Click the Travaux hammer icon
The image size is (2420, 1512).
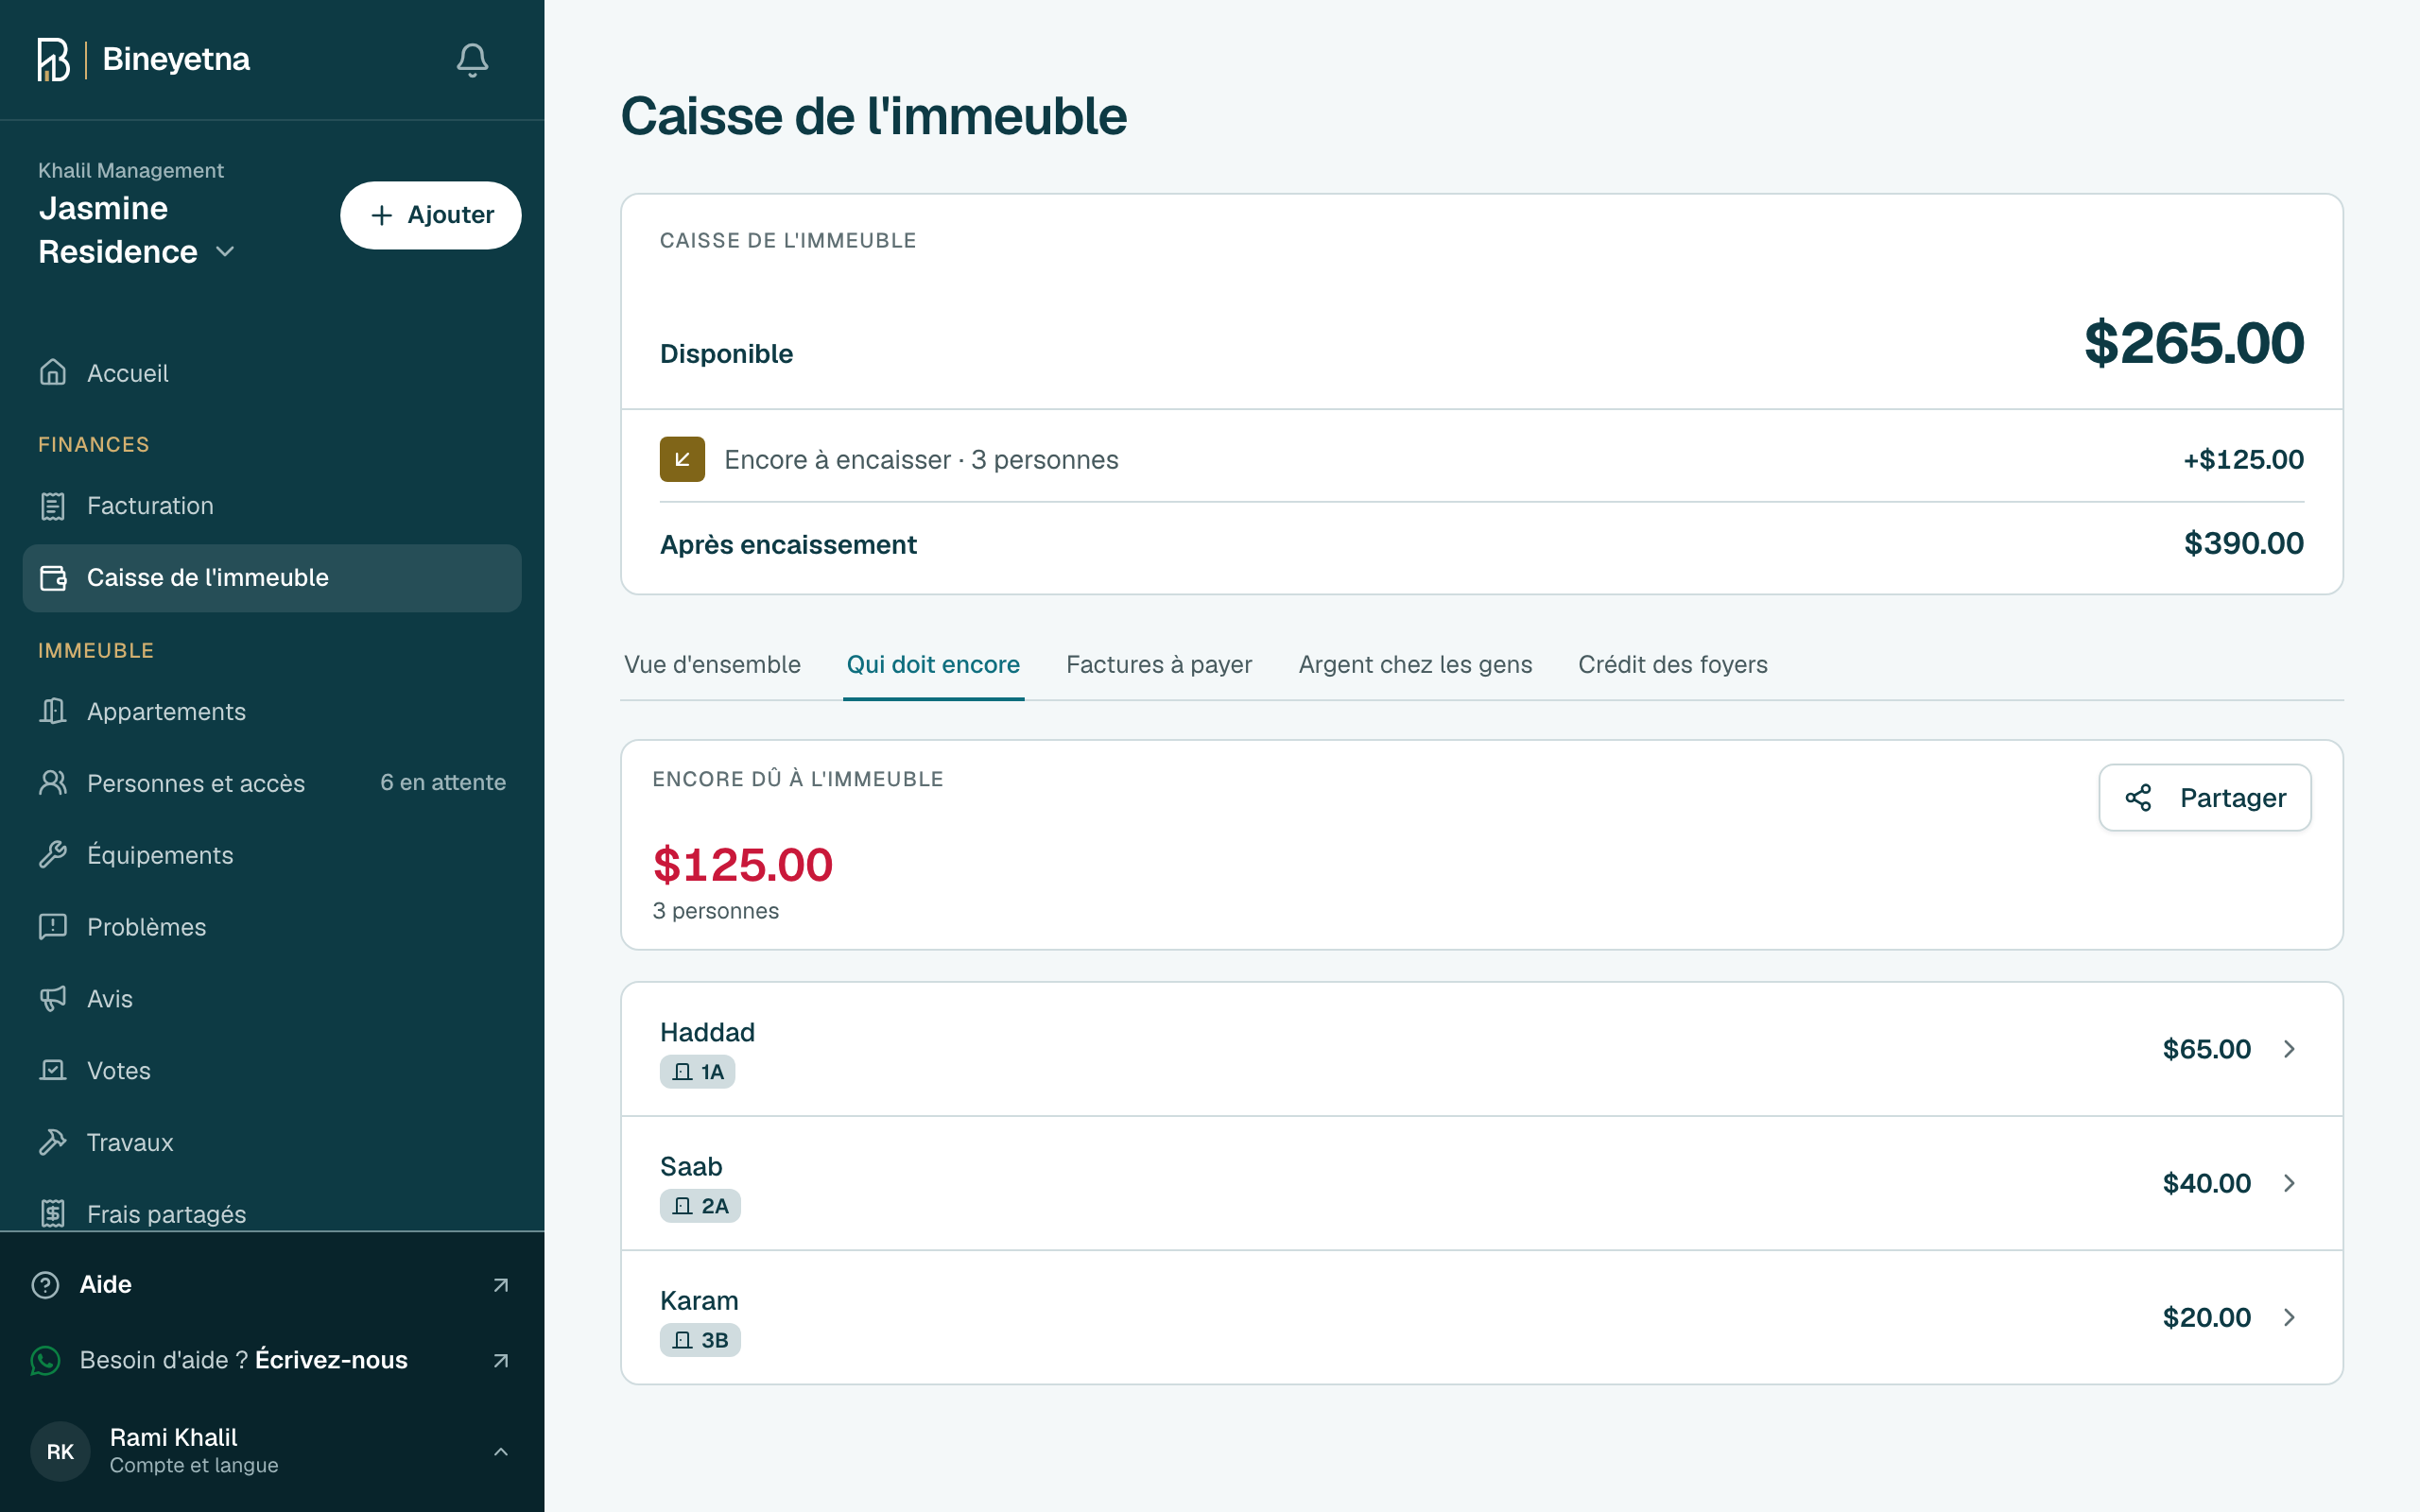pos(53,1142)
